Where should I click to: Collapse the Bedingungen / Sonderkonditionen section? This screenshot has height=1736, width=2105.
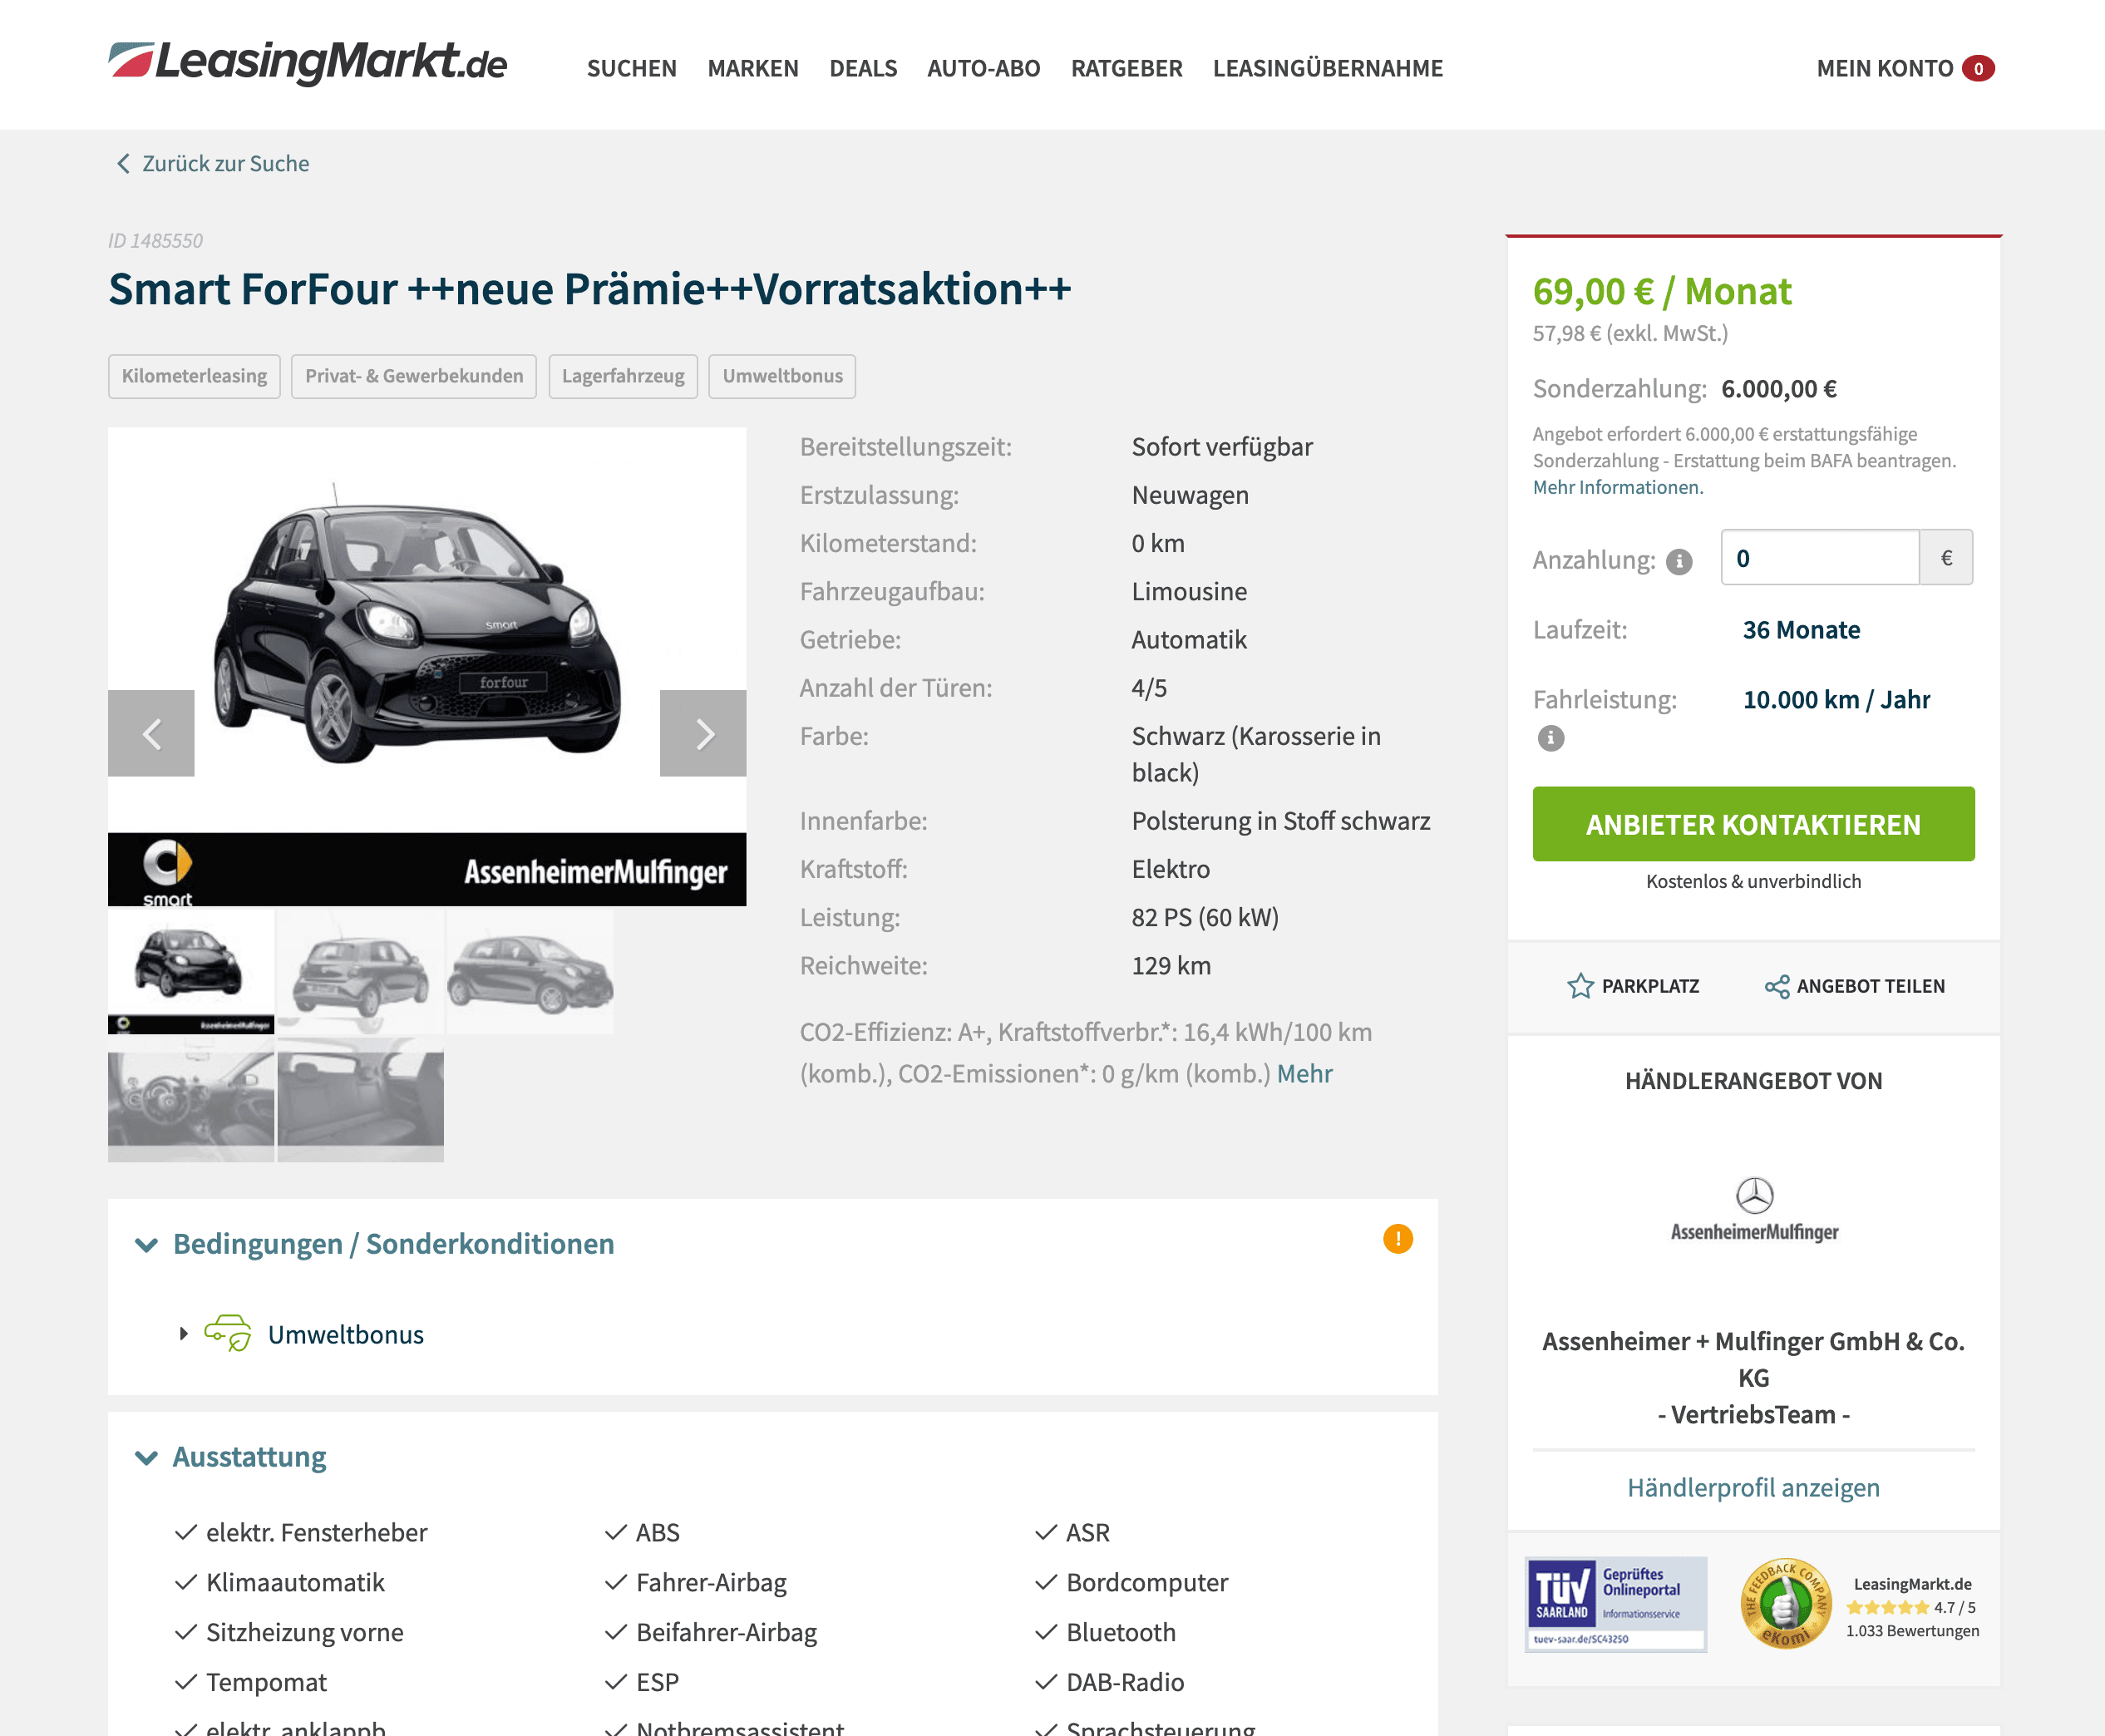pos(146,1244)
